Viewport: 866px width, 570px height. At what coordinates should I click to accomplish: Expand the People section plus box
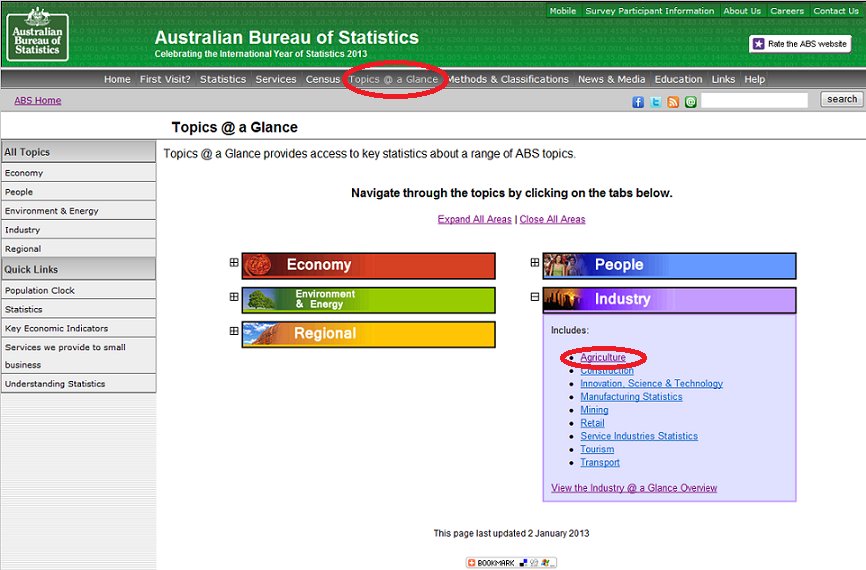click(x=535, y=262)
